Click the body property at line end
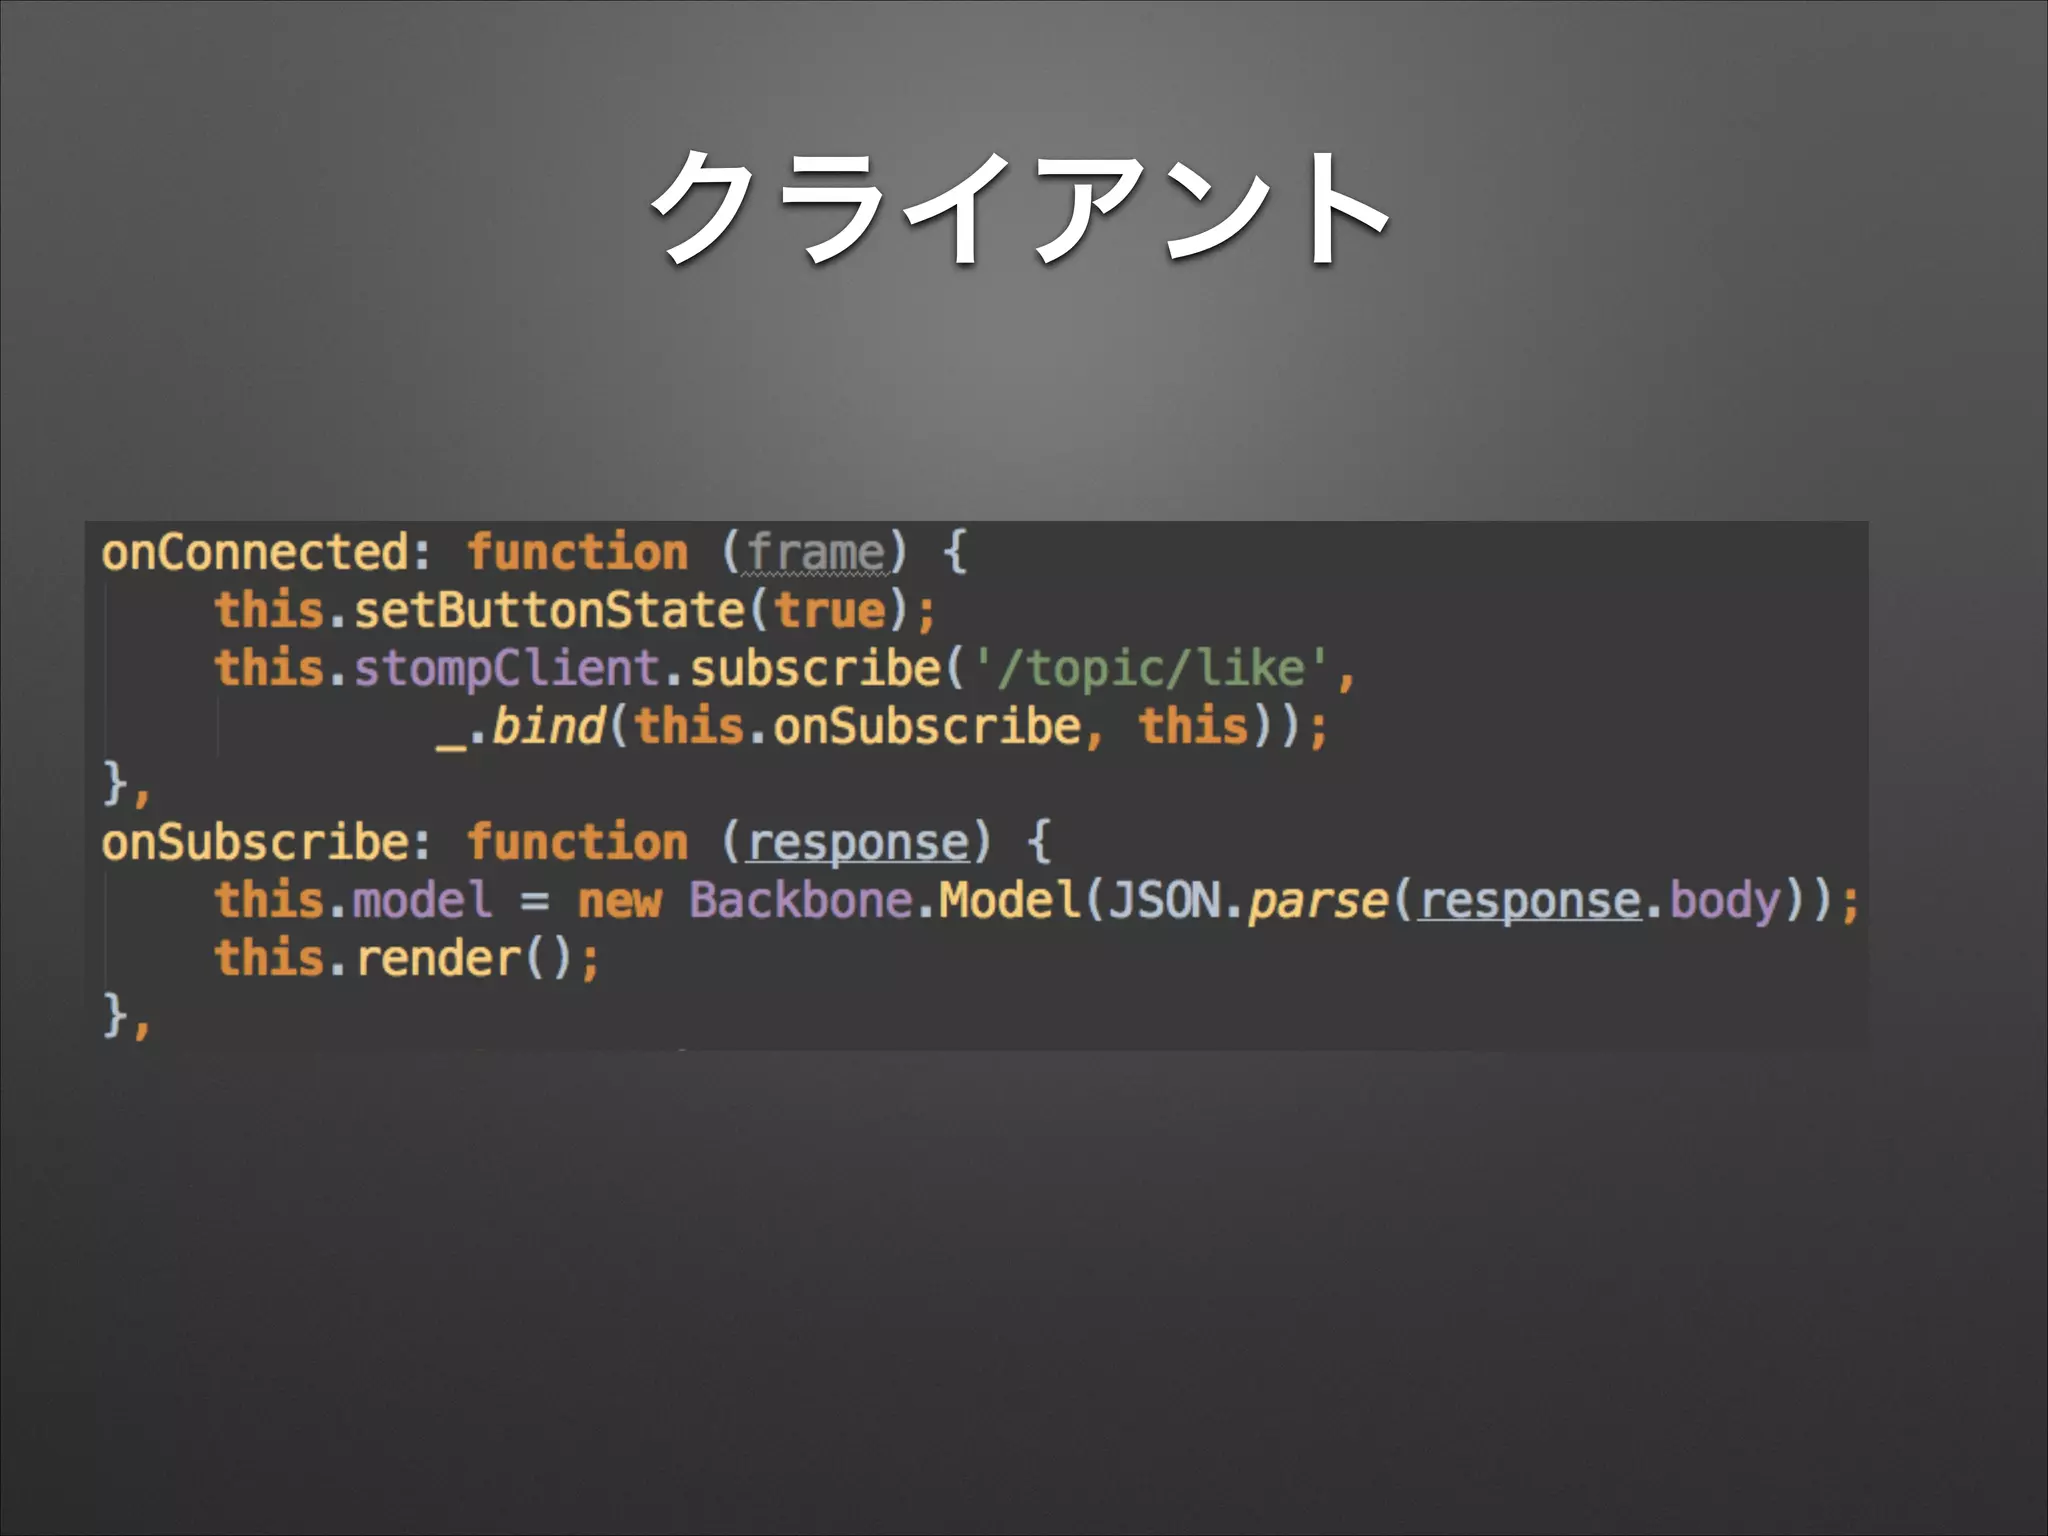This screenshot has height=1536, width=2048. 1725,900
